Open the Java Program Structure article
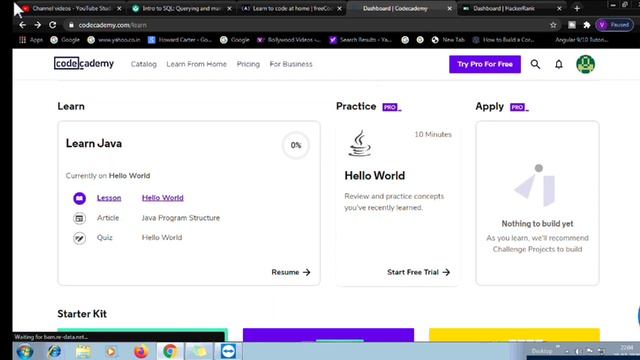Viewport: 640px width, 360px height. (x=181, y=218)
